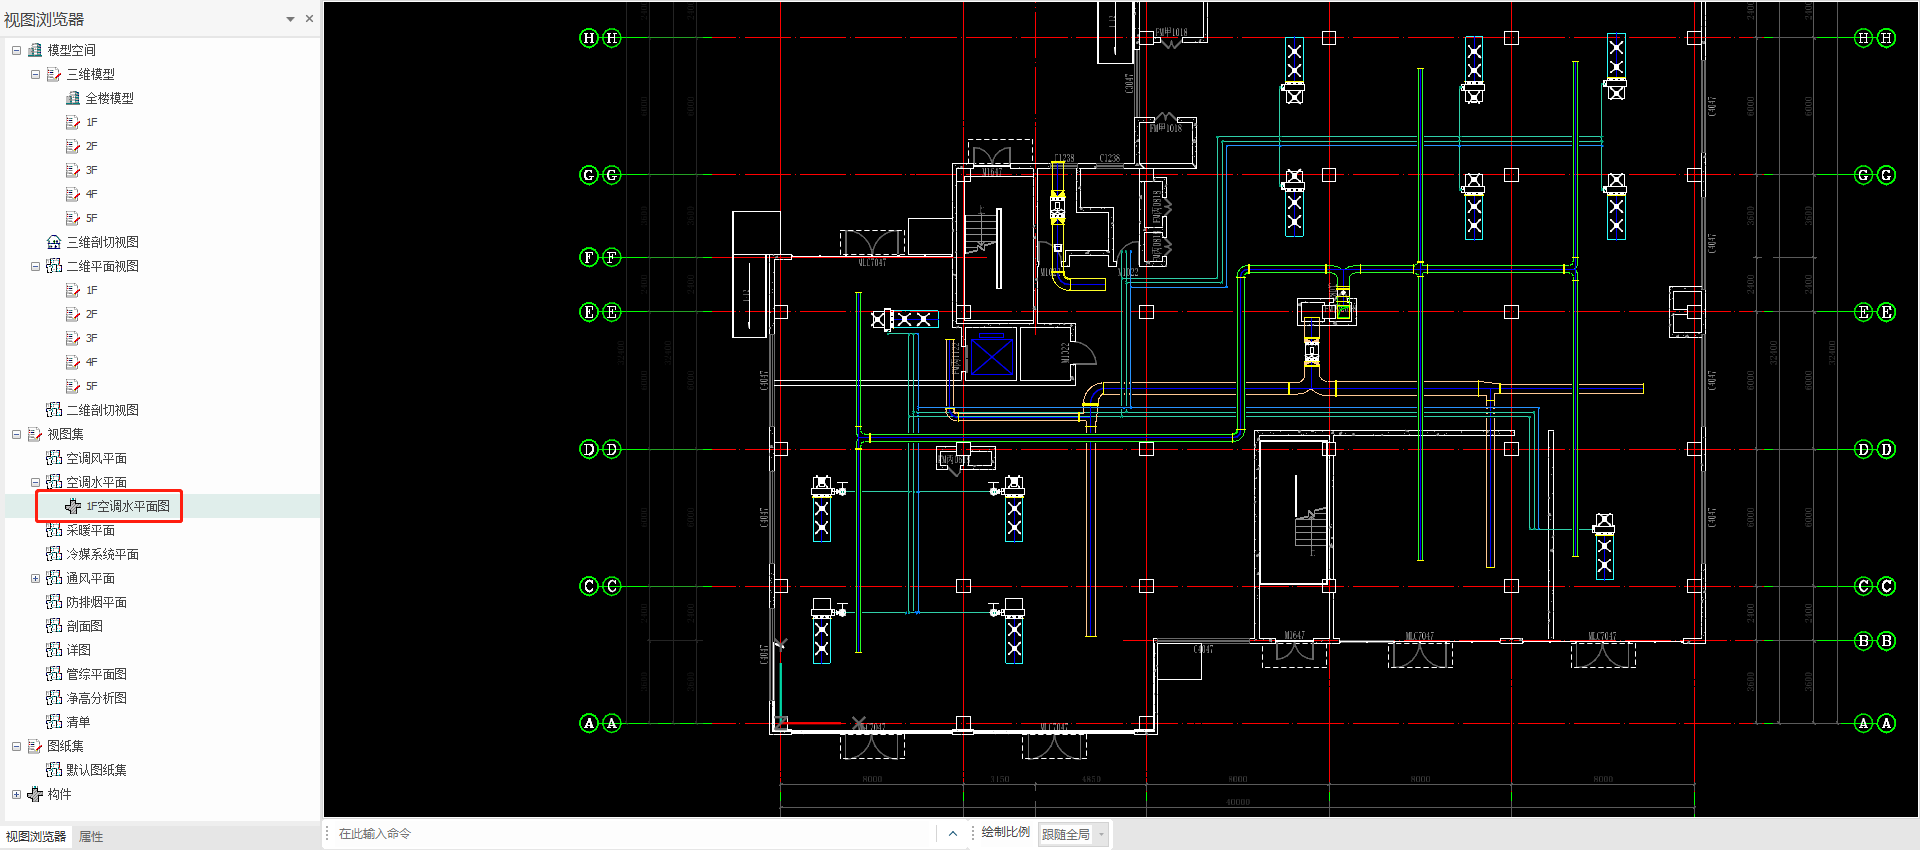Collapse the 三维模型 tree node
This screenshot has width=1920, height=850.
point(35,74)
